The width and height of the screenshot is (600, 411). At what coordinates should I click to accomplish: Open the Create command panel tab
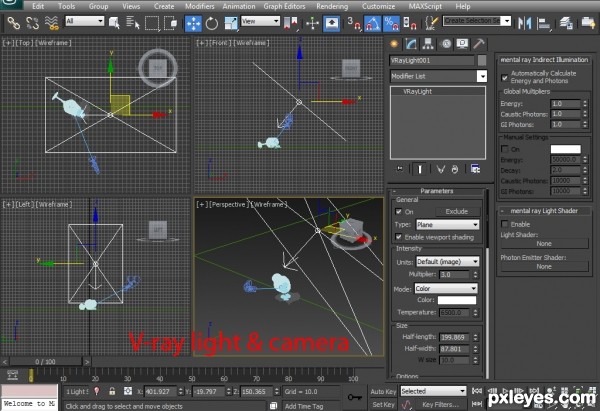coord(394,44)
